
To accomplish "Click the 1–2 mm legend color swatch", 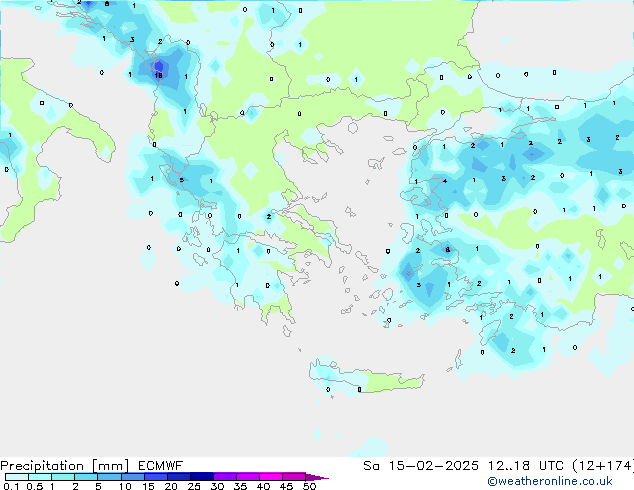I will pos(63,477).
